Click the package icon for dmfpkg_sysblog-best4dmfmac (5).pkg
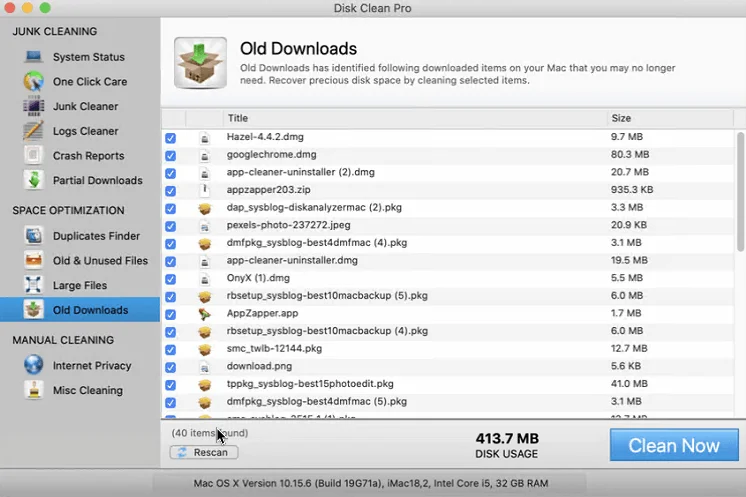Screen dimensions: 746x497 click(x=205, y=402)
